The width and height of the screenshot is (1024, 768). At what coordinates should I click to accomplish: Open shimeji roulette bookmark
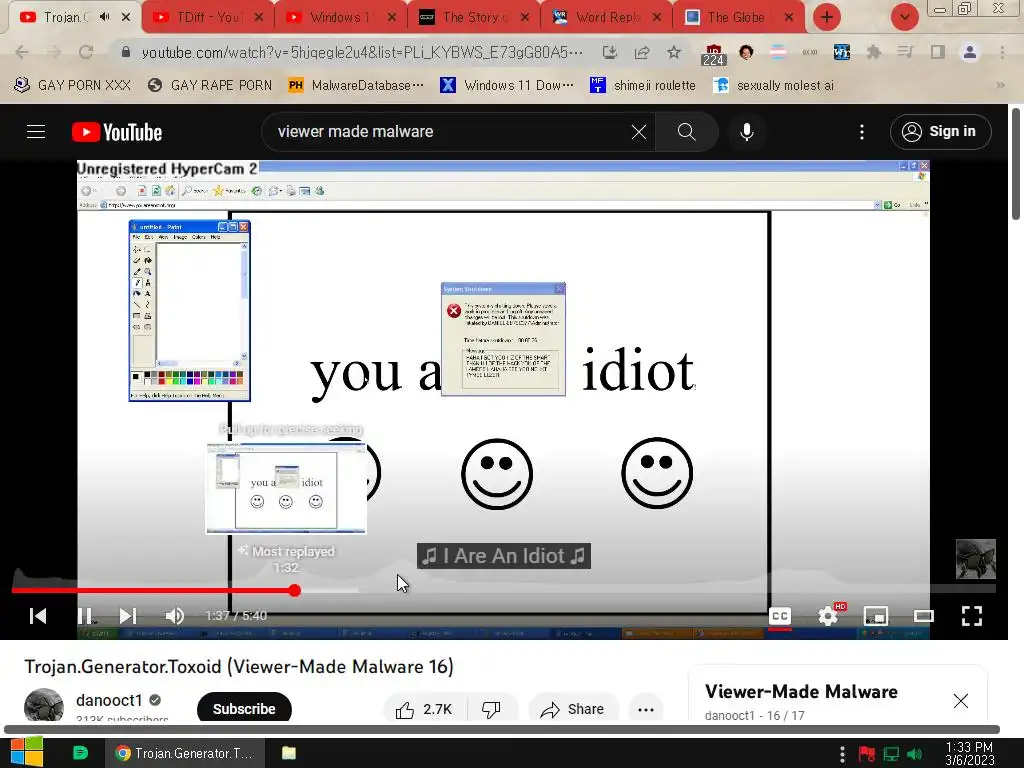pyautogui.click(x=643, y=86)
